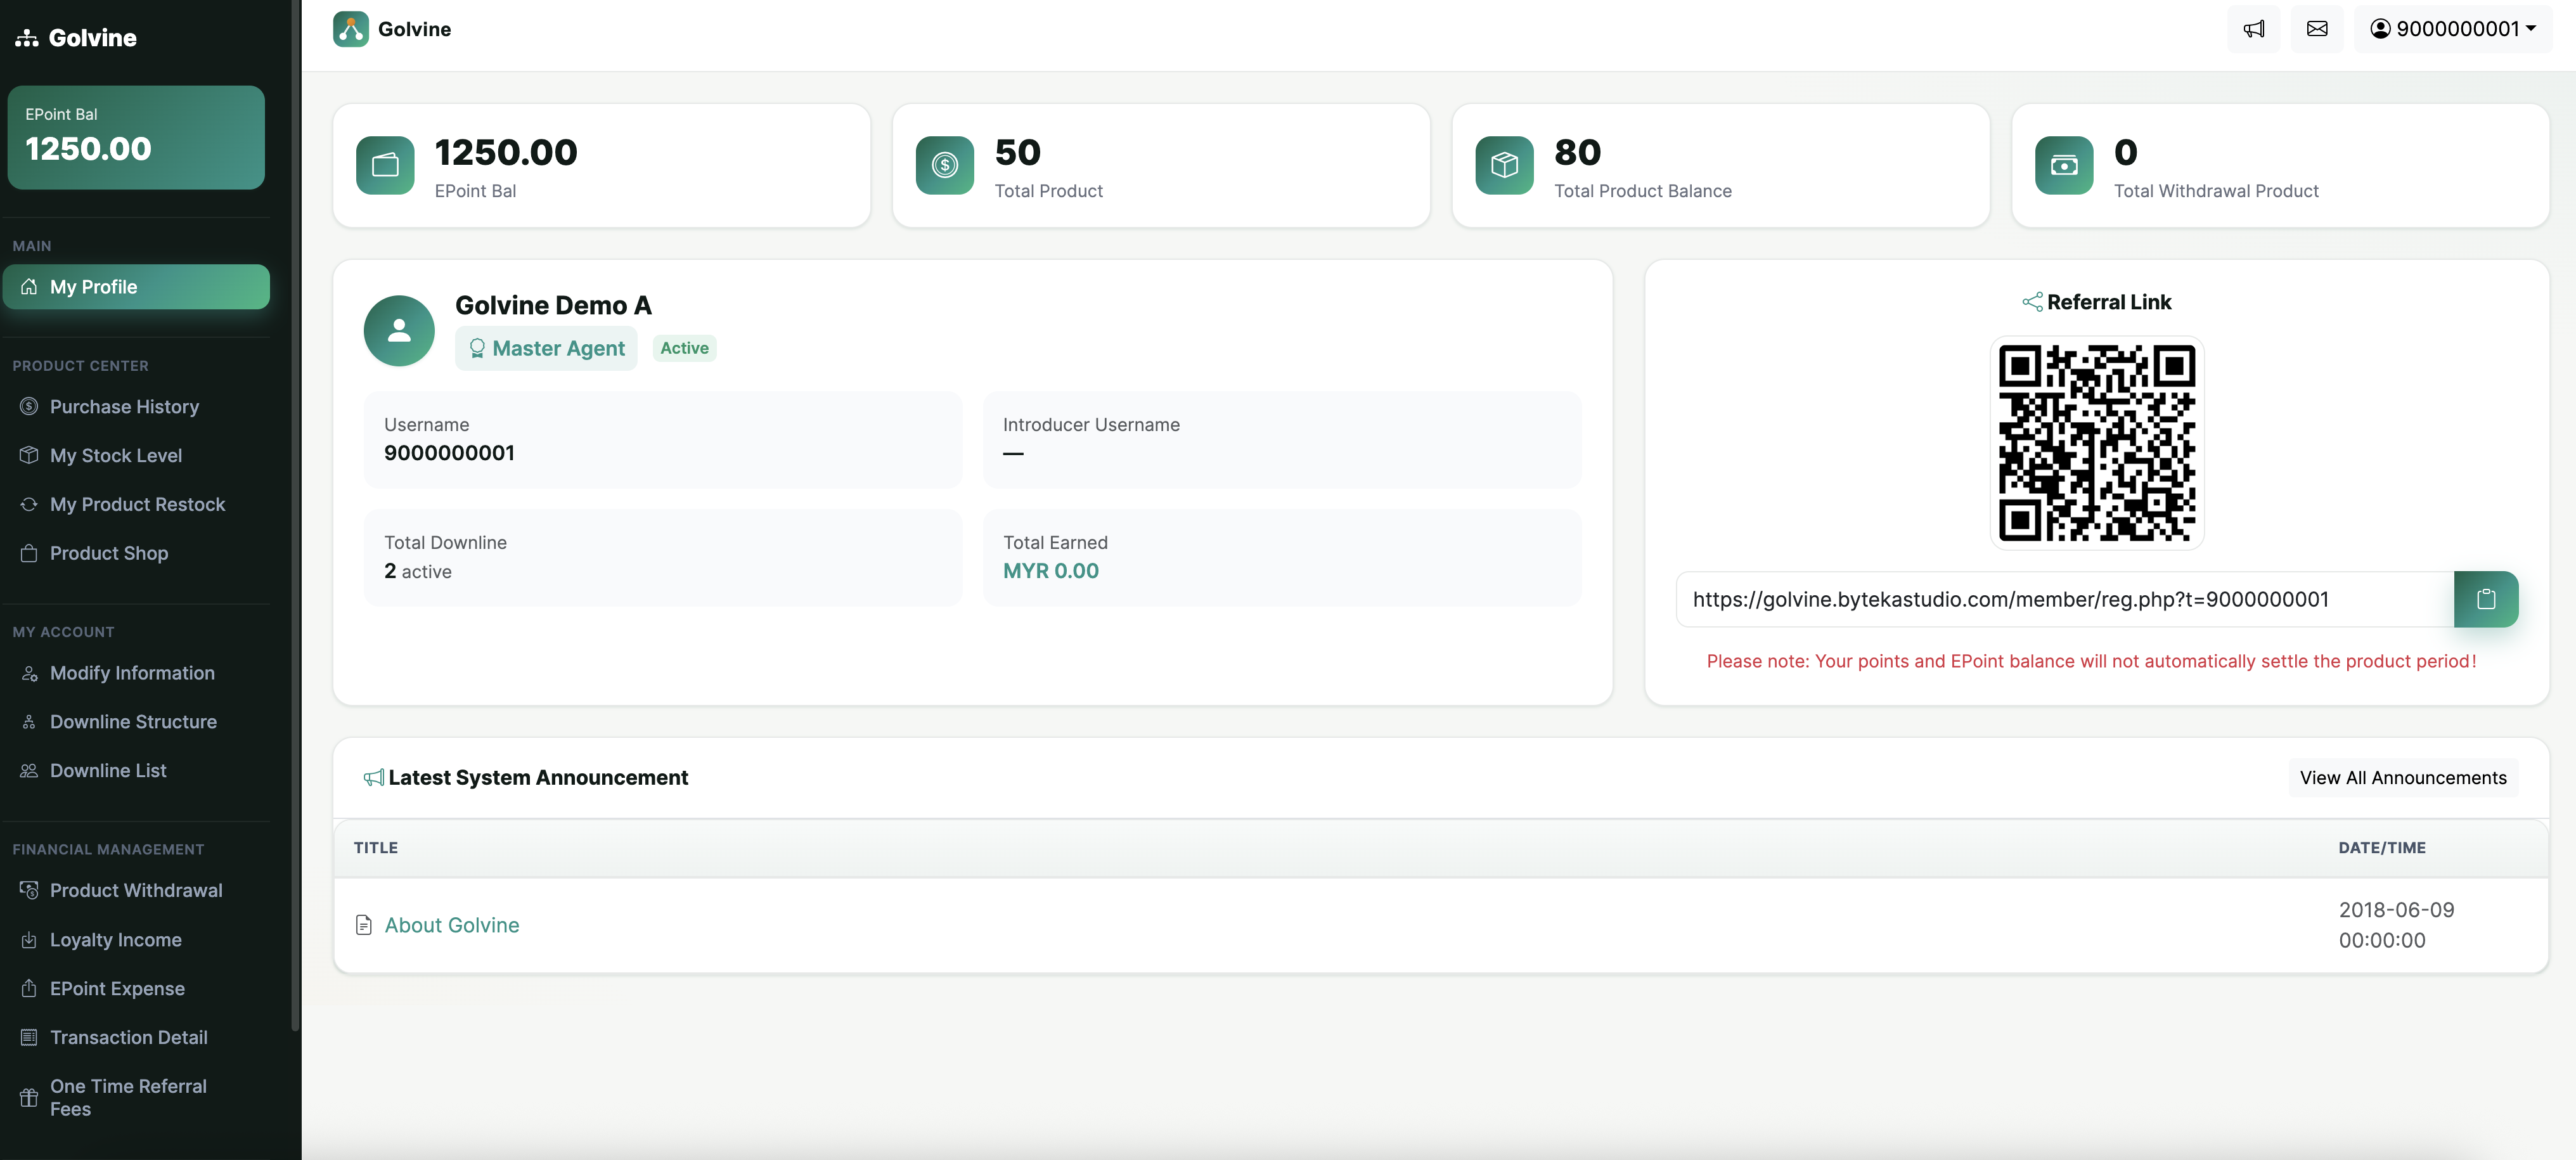Click the 1250.00 EPoint Bal stat card value
2576x1160 pixels.
click(506, 153)
